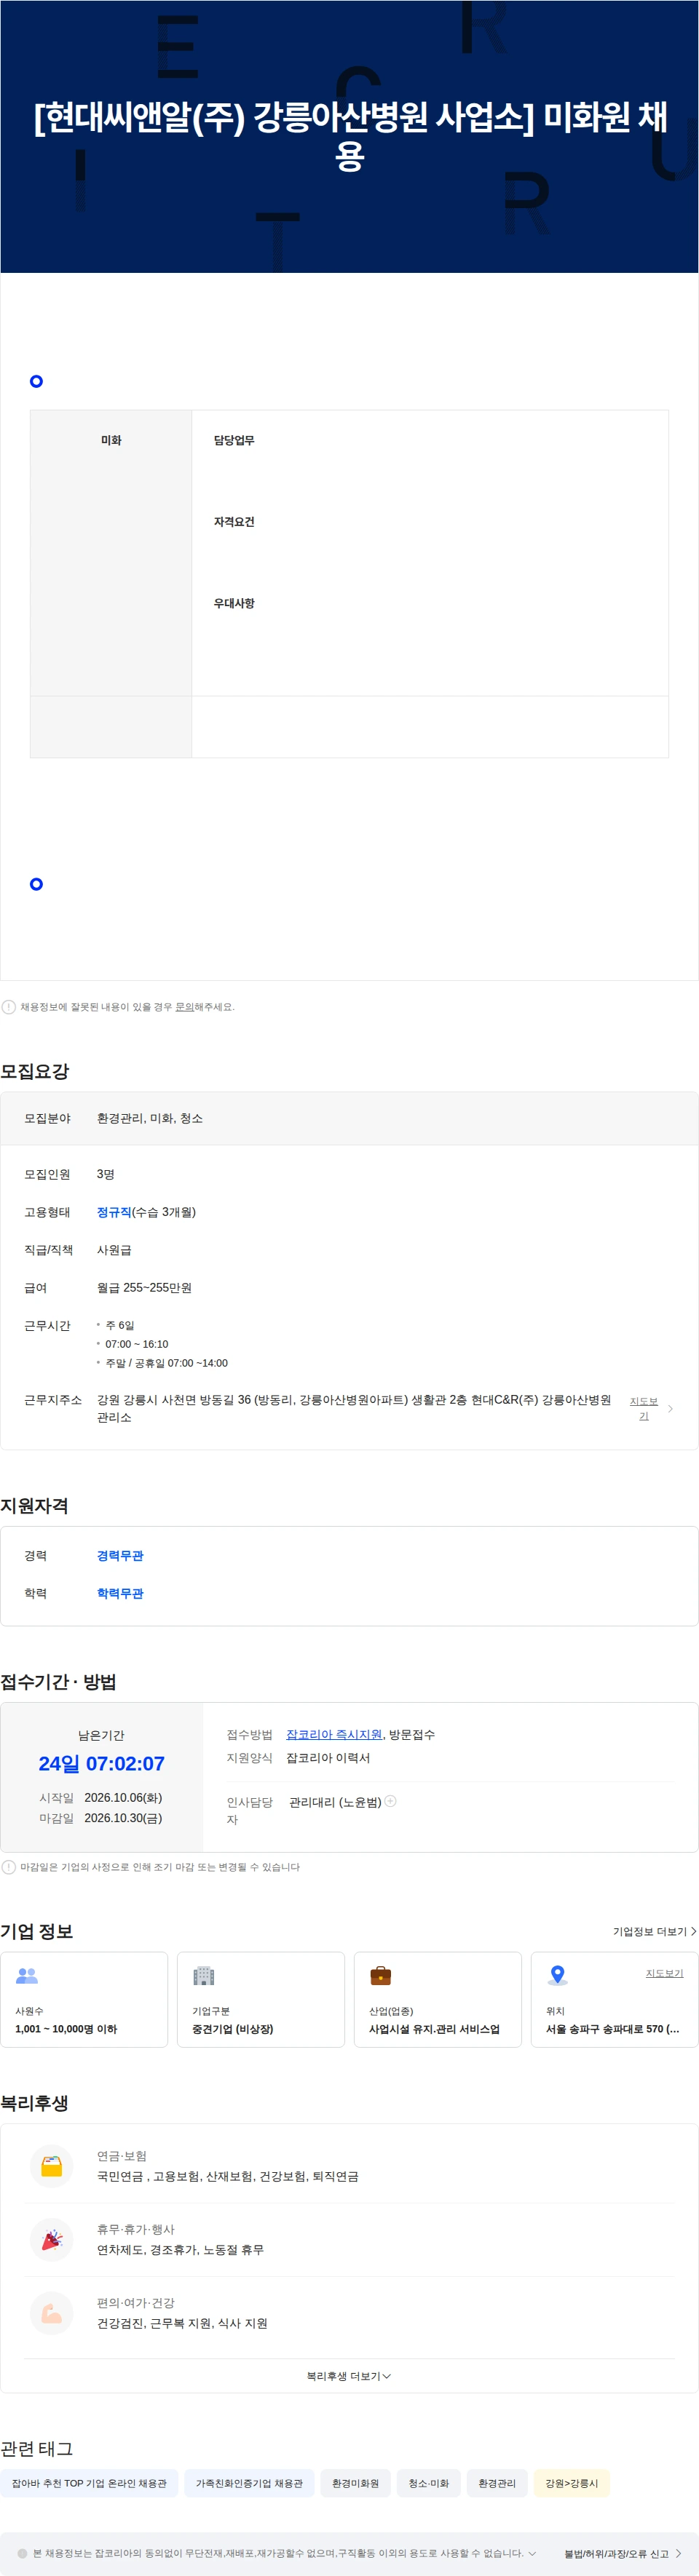Click the first blue circle bullet marker
The image size is (699, 2576).
[37, 381]
